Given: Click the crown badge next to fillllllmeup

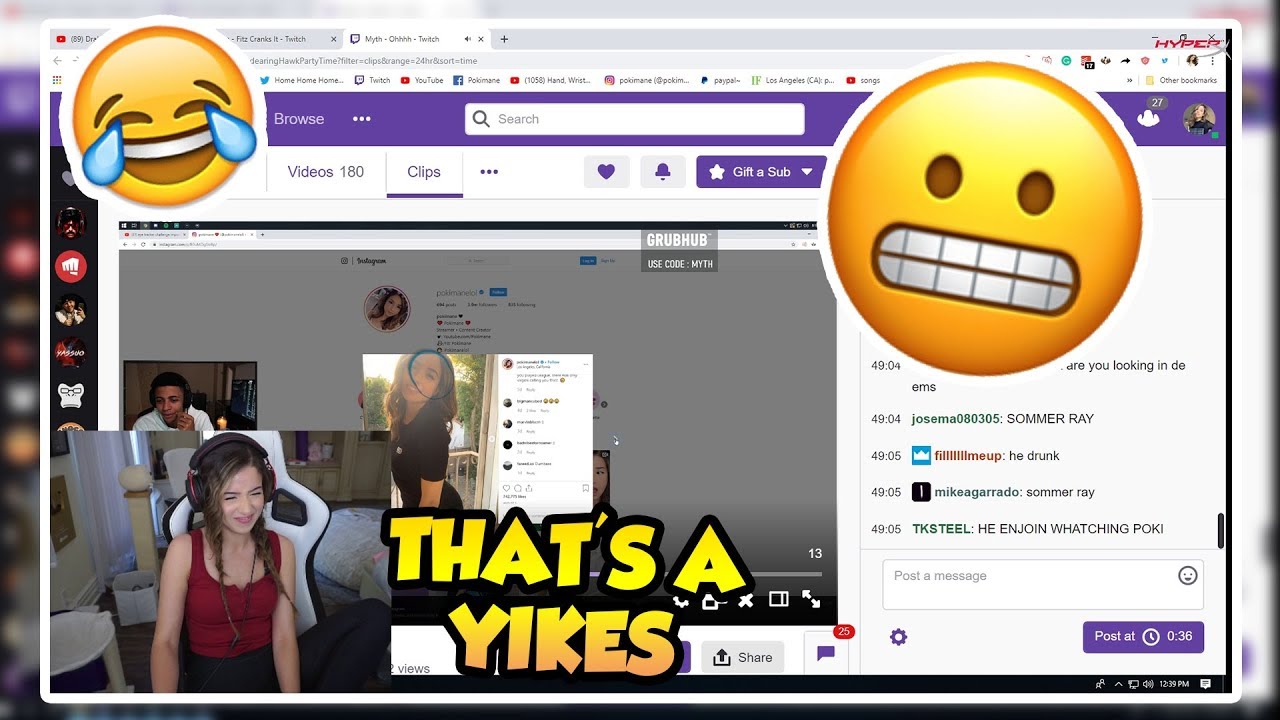Looking at the screenshot, I should (921, 455).
